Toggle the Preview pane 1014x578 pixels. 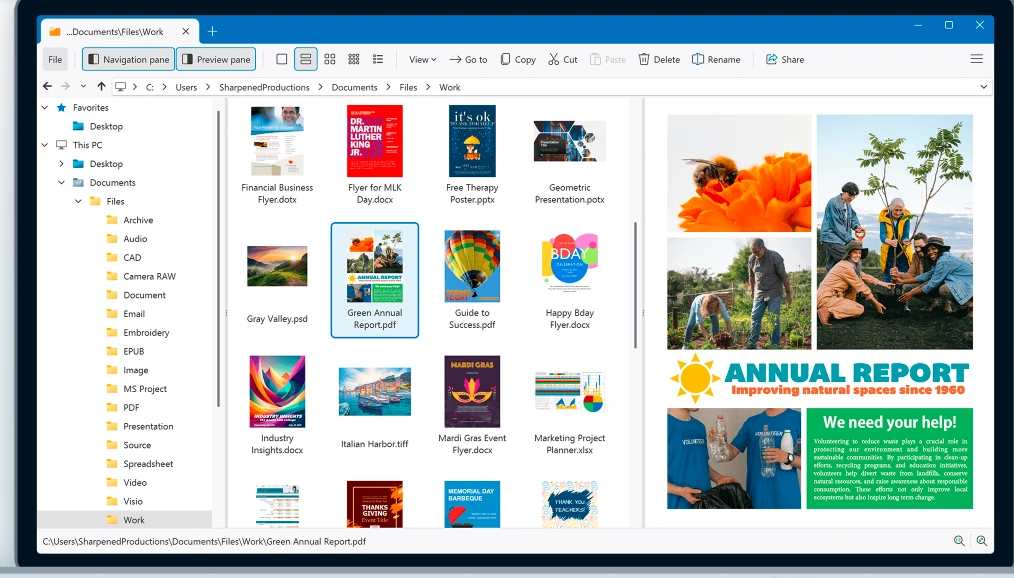click(216, 59)
